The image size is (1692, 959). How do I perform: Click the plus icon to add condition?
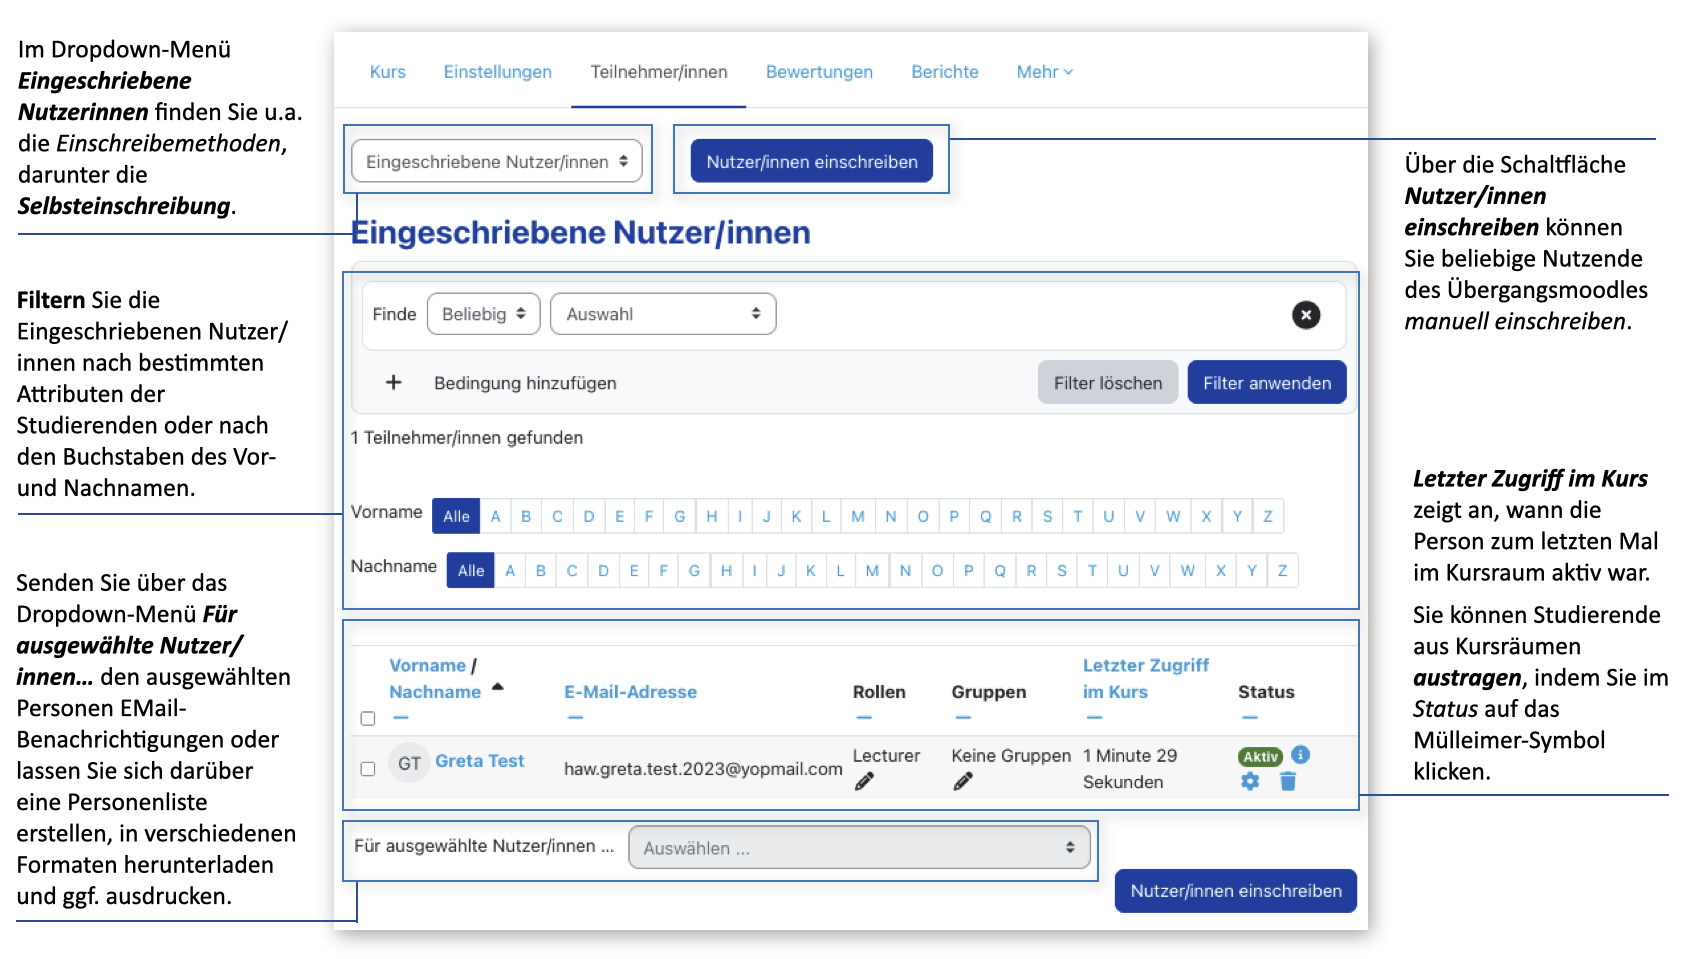[x=394, y=383]
